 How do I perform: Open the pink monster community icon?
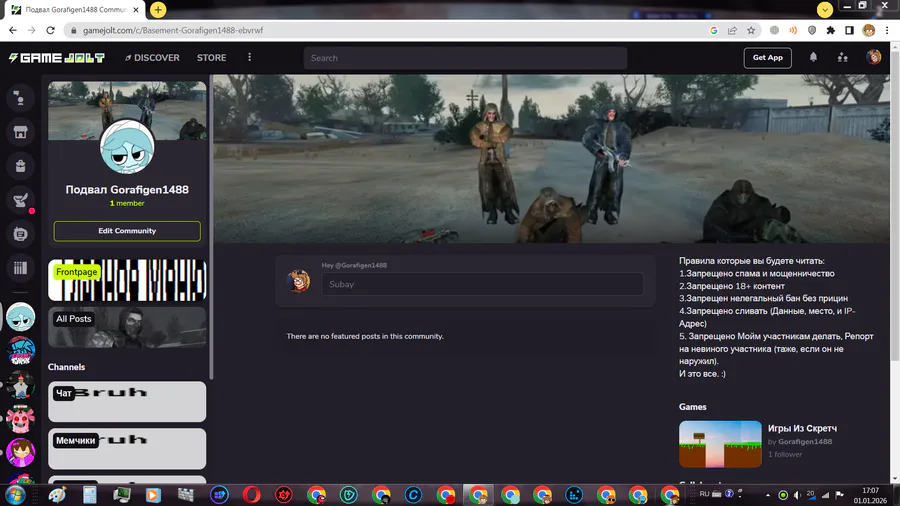coord(20,418)
